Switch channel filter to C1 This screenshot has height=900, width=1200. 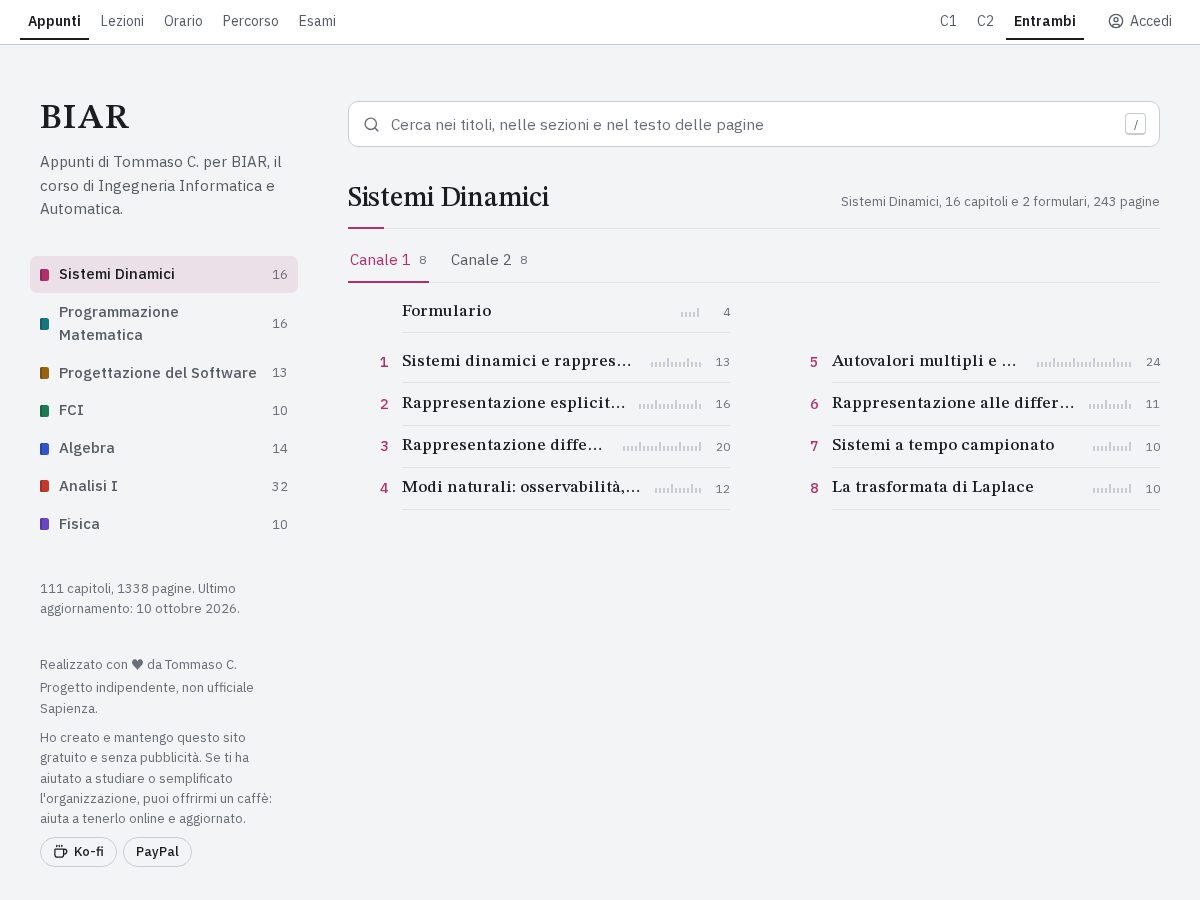948,21
